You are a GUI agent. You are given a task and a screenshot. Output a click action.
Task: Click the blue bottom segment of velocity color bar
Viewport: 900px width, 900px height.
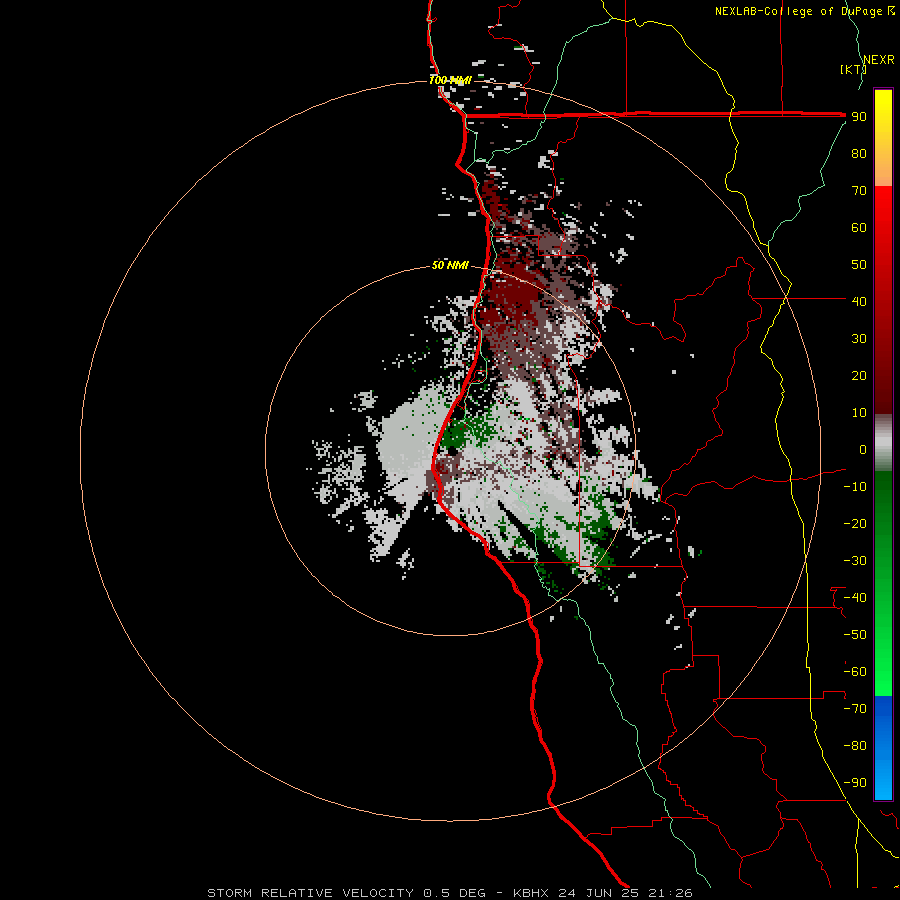point(883,748)
